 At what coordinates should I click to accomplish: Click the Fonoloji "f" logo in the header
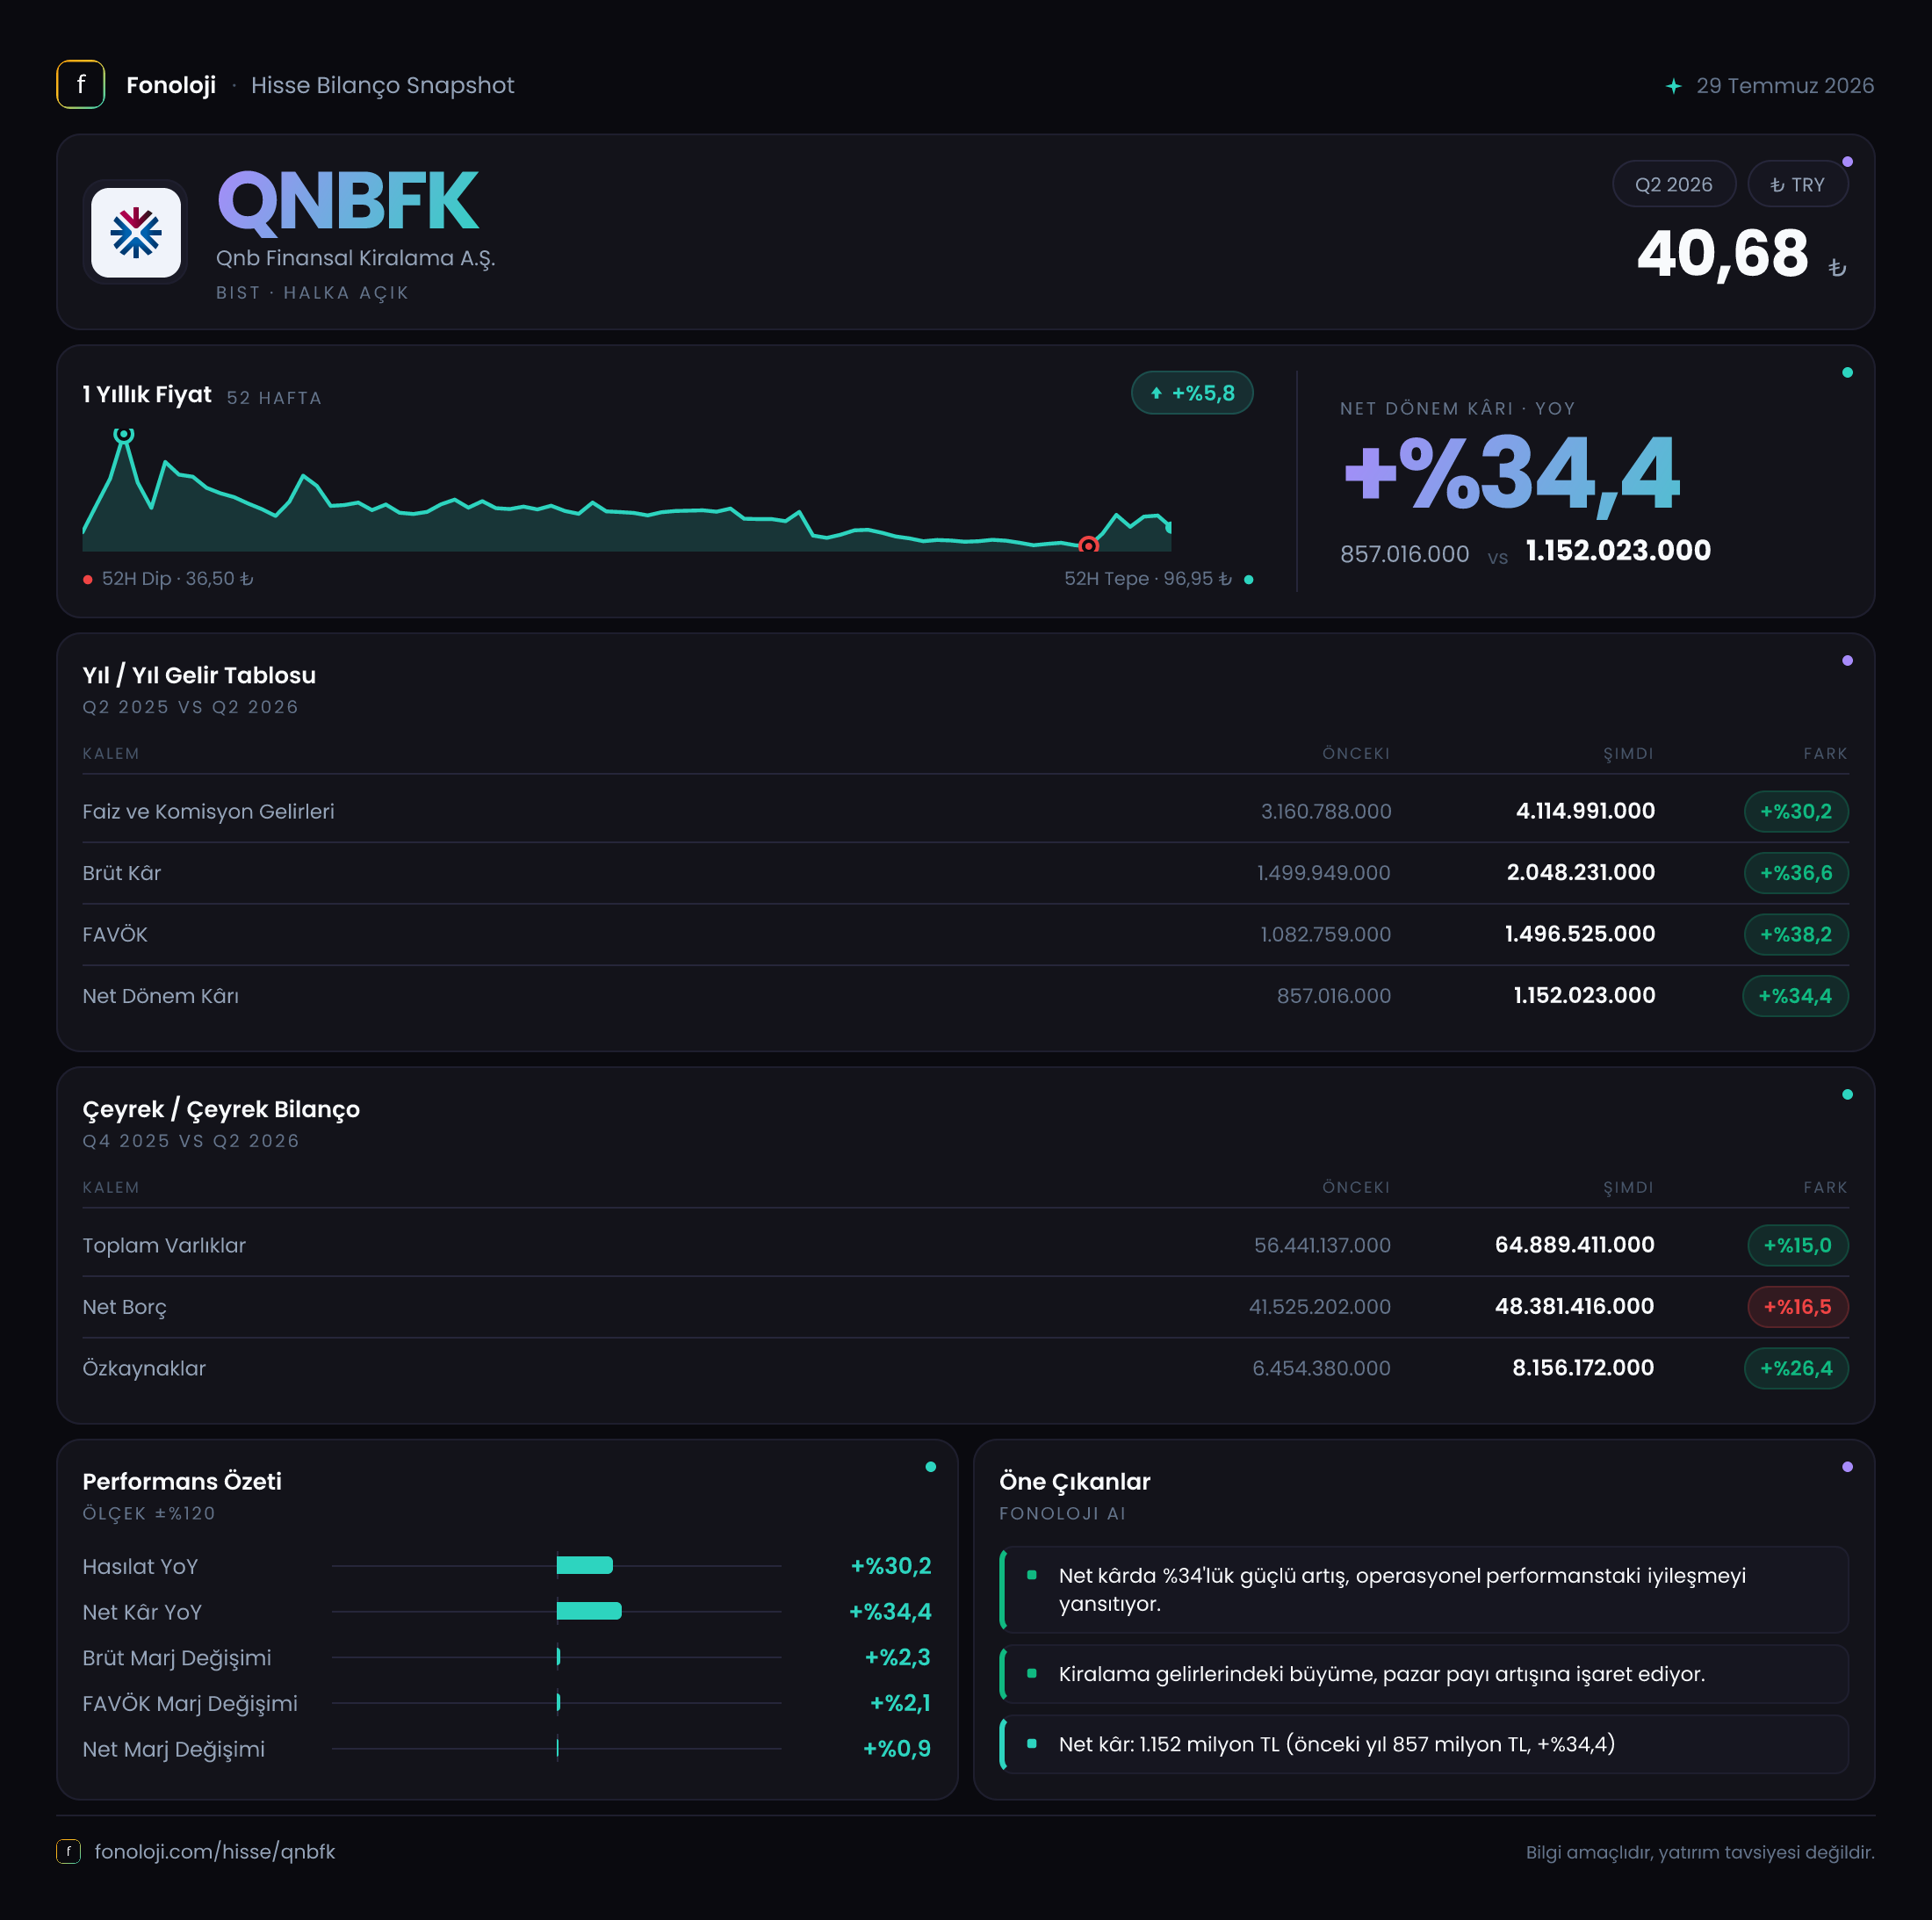[81, 85]
